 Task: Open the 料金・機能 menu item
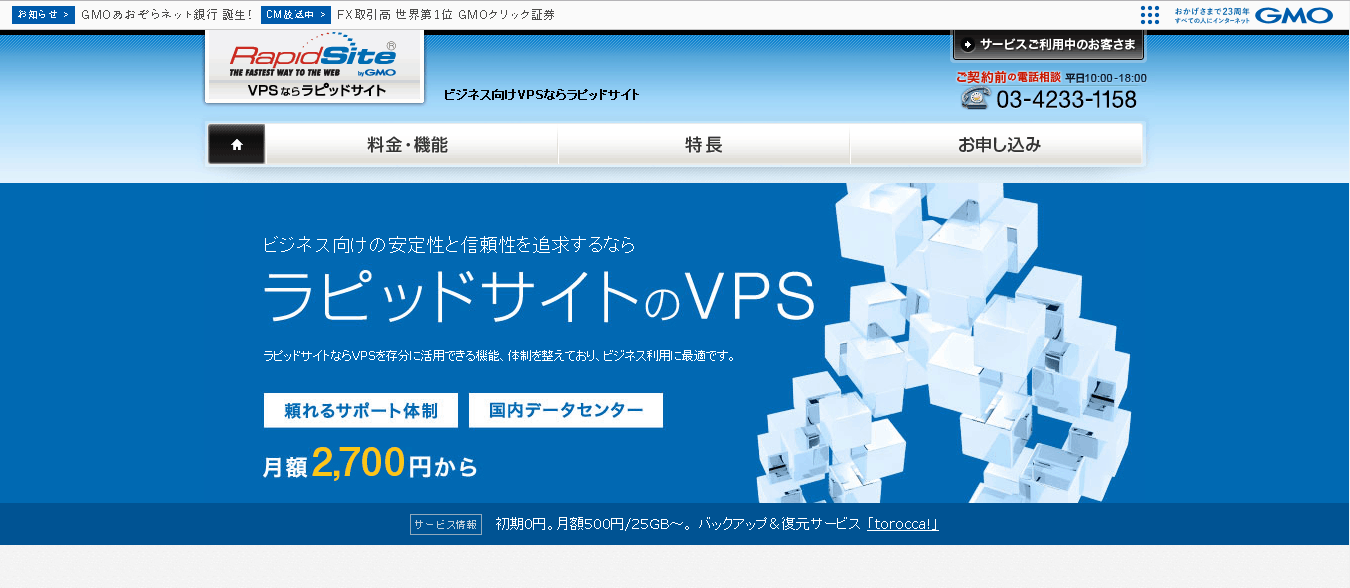coord(411,144)
